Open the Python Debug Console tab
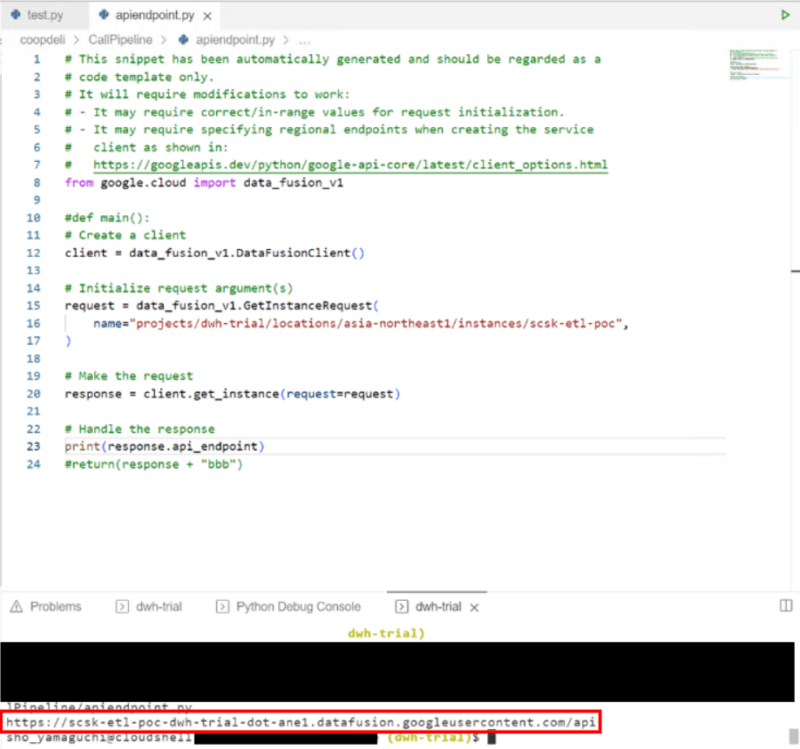Viewport: 800px width, 749px height. pyautogui.click(x=297, y=606)
